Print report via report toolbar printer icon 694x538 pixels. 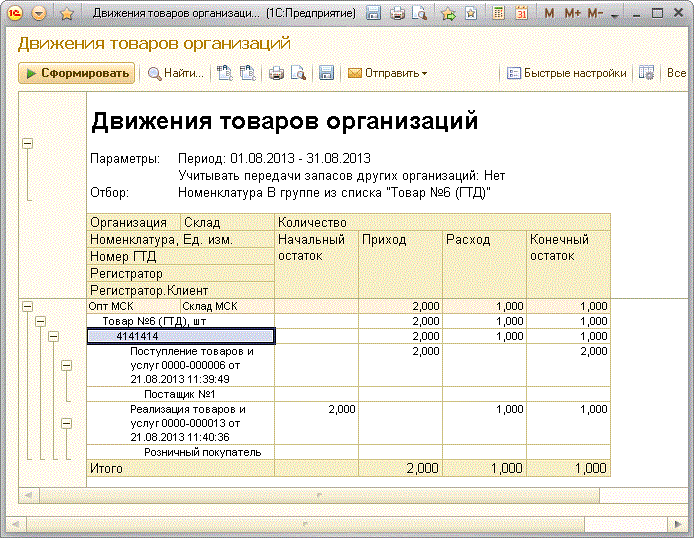point(277,73)
